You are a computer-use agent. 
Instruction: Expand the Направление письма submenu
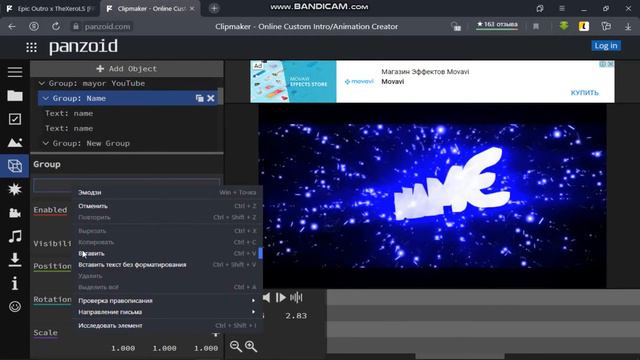167,312
